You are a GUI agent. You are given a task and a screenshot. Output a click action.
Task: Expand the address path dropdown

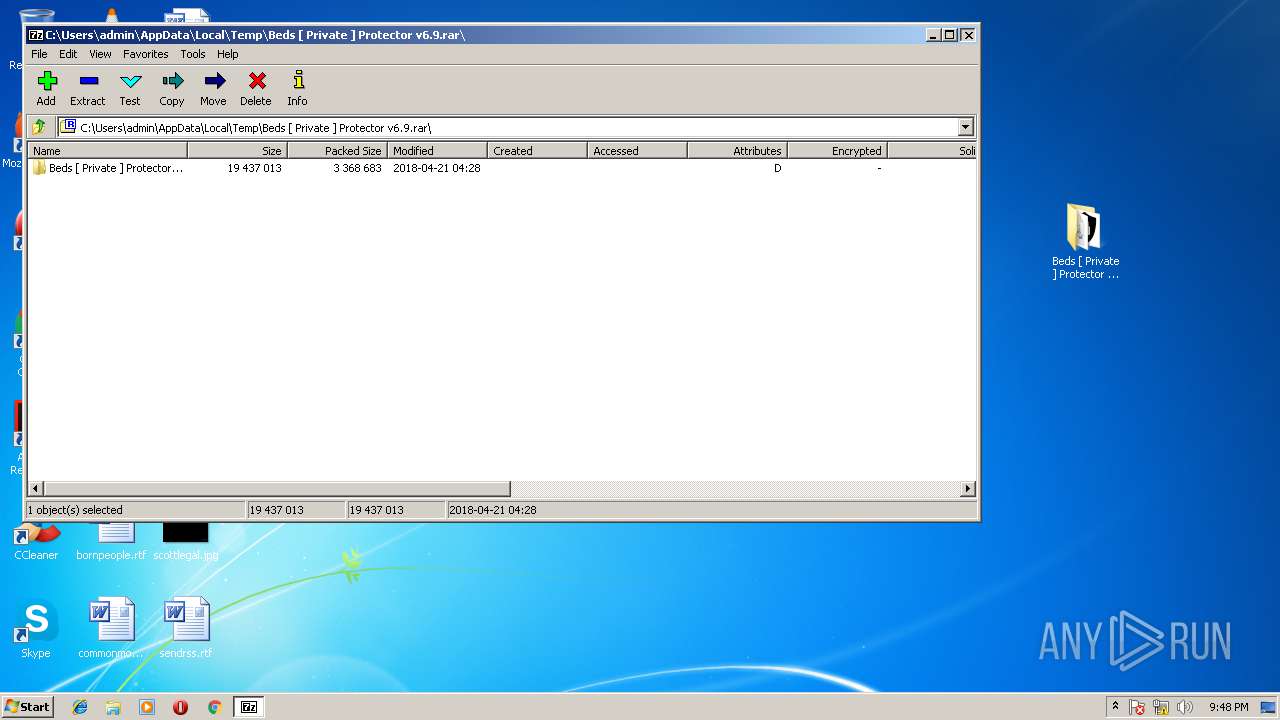coord(965,127)
